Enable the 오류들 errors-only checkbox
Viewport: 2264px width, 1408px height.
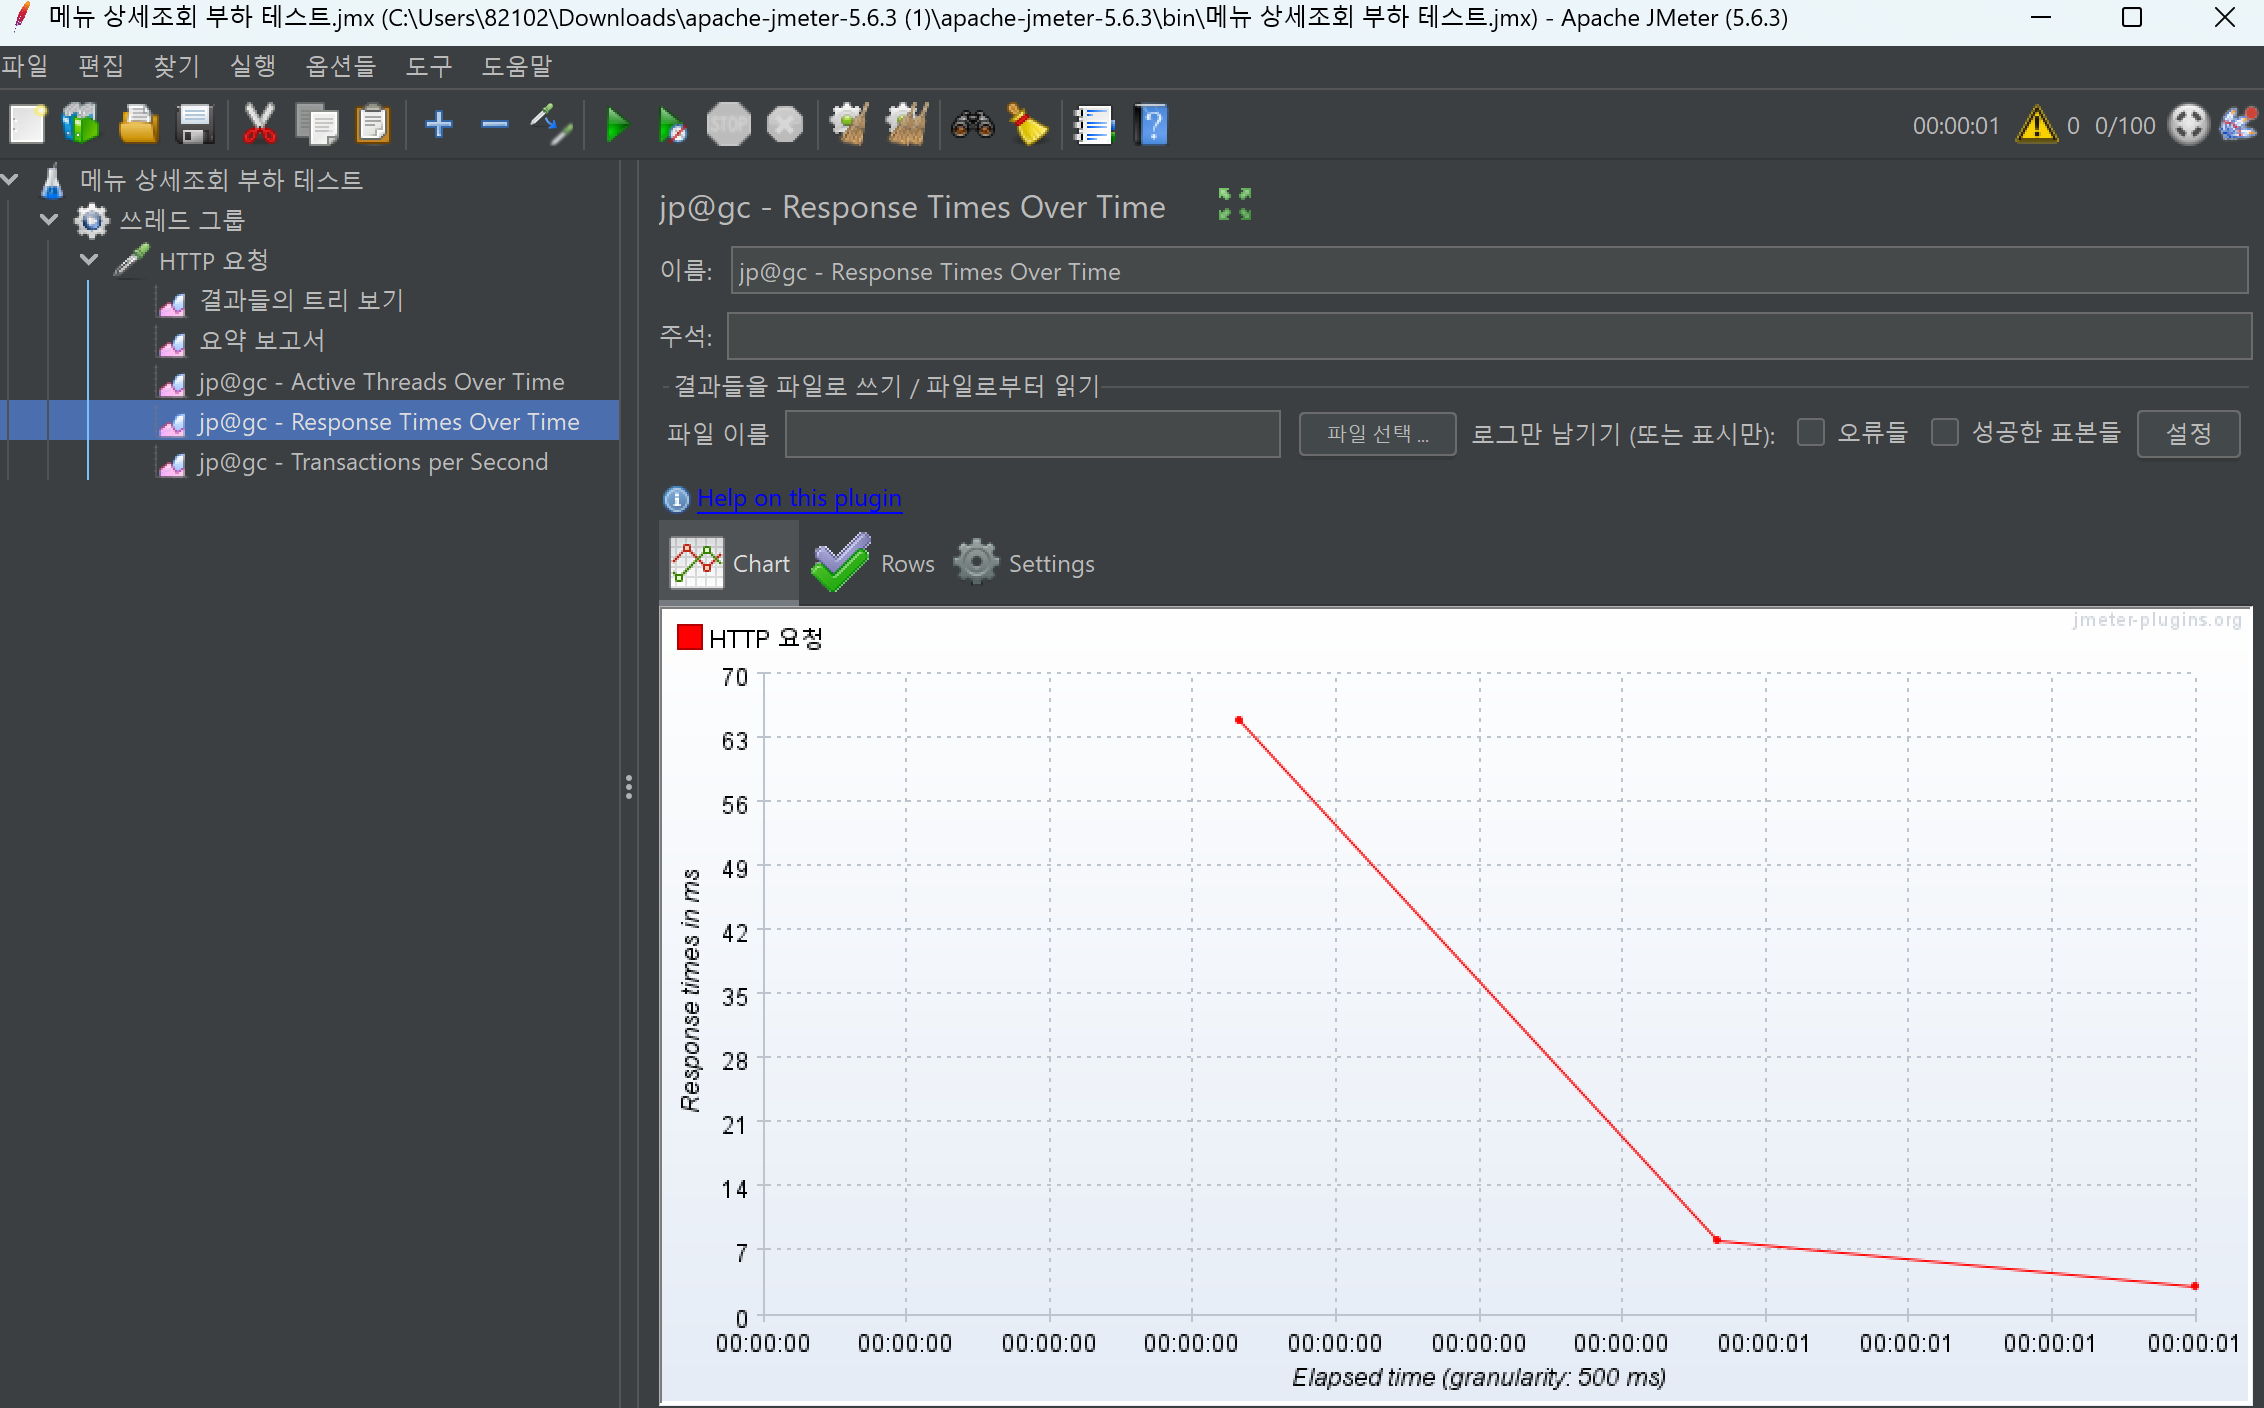click(1810, 433)
